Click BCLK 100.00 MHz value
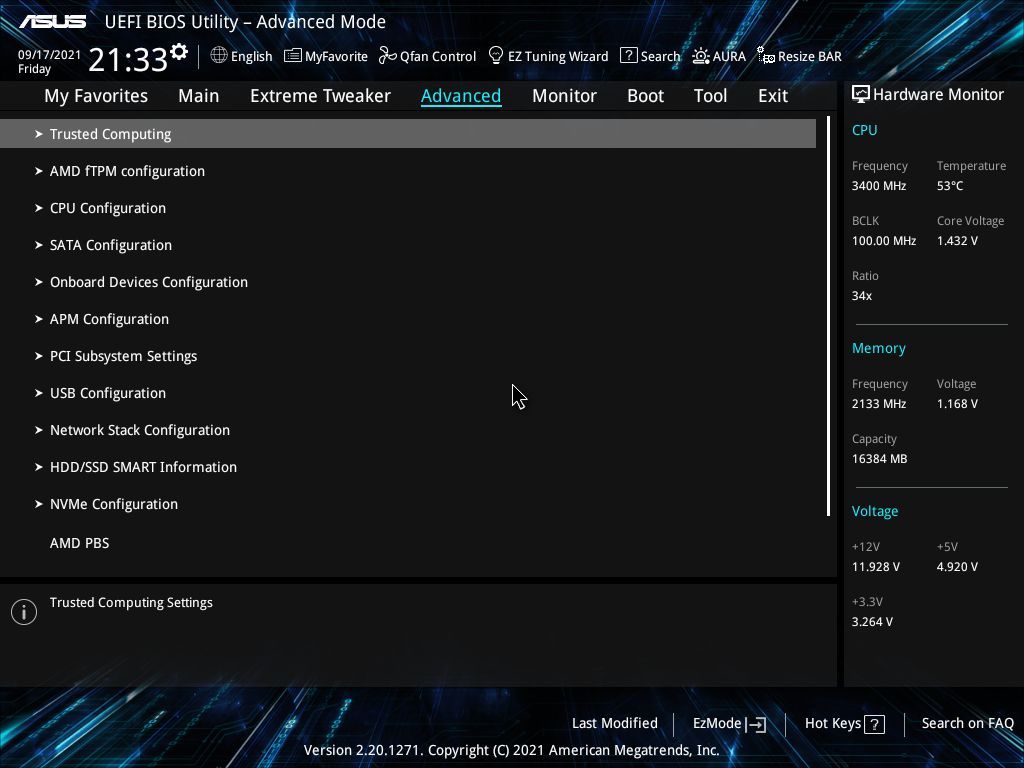The image size is (1024, 768). pos(884,241)
